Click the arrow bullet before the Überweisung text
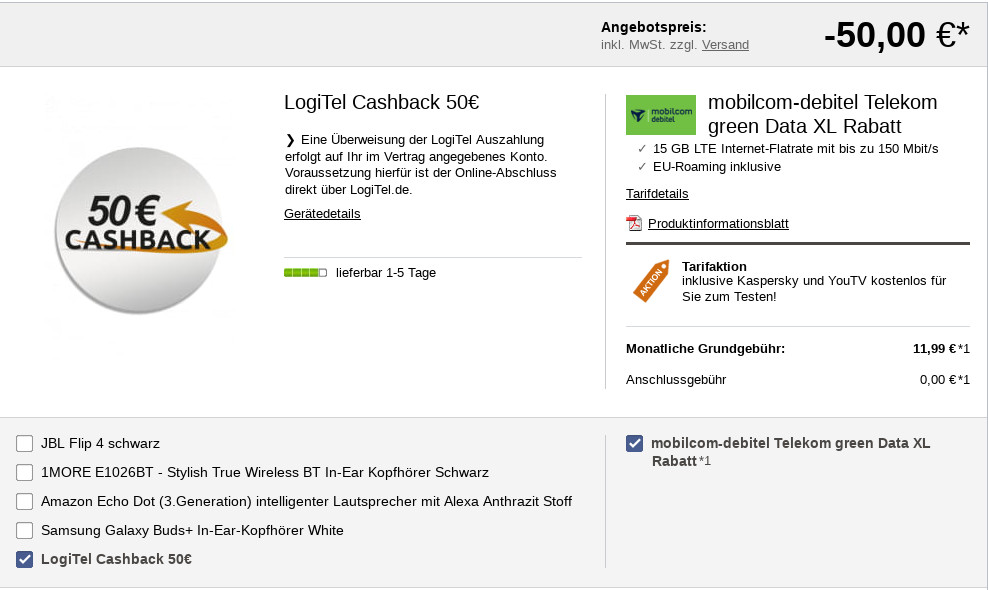Screen dimensions: 988x590 click(290, 140)
